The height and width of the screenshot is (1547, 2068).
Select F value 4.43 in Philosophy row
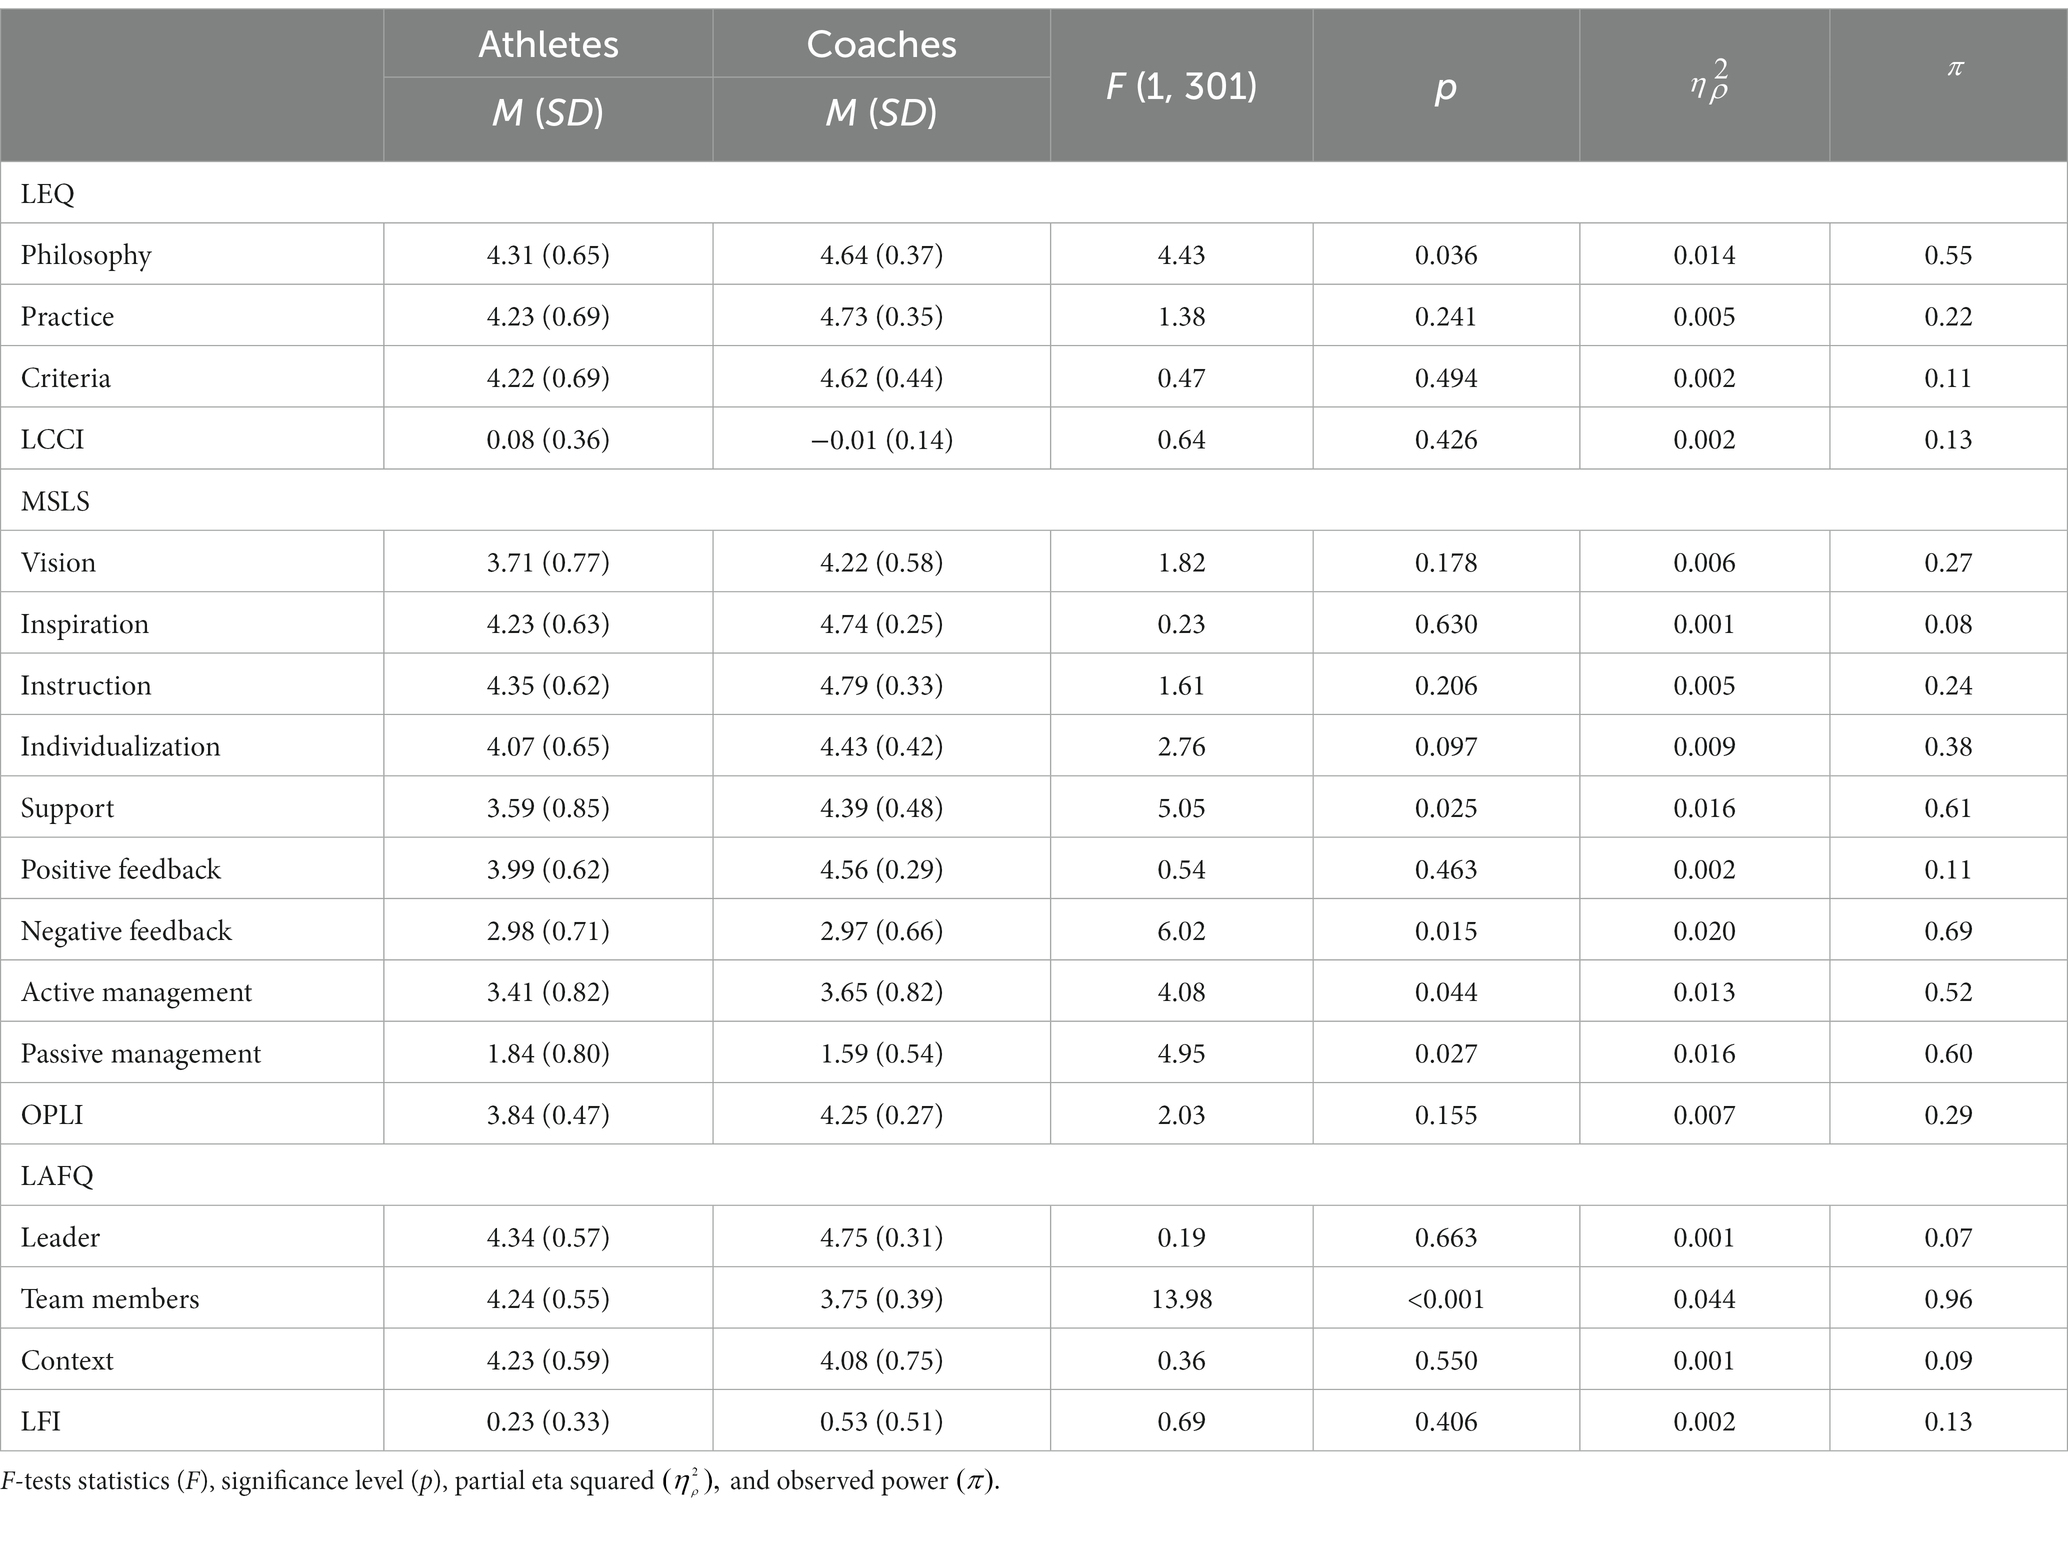1181,255
